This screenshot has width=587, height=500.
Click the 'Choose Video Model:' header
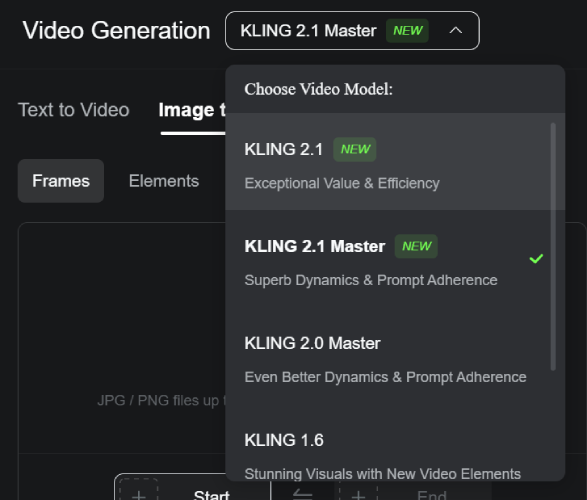point(319,89)
